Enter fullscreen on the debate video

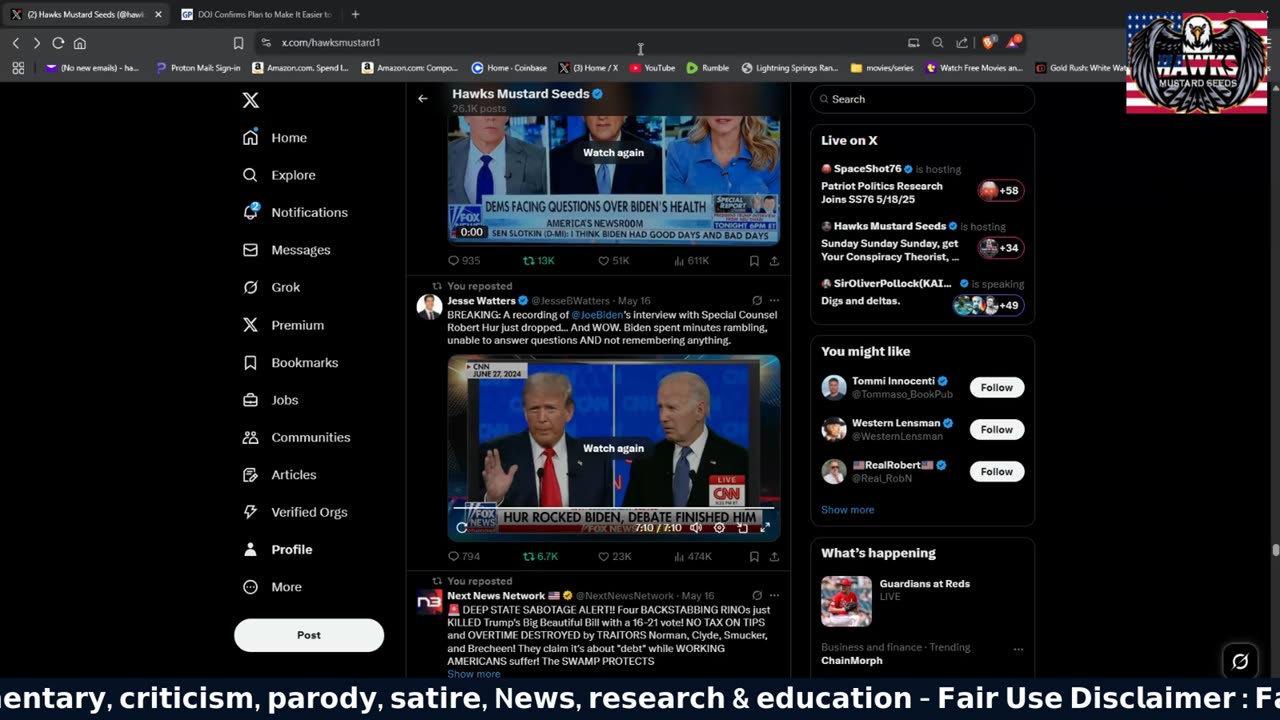765,527
